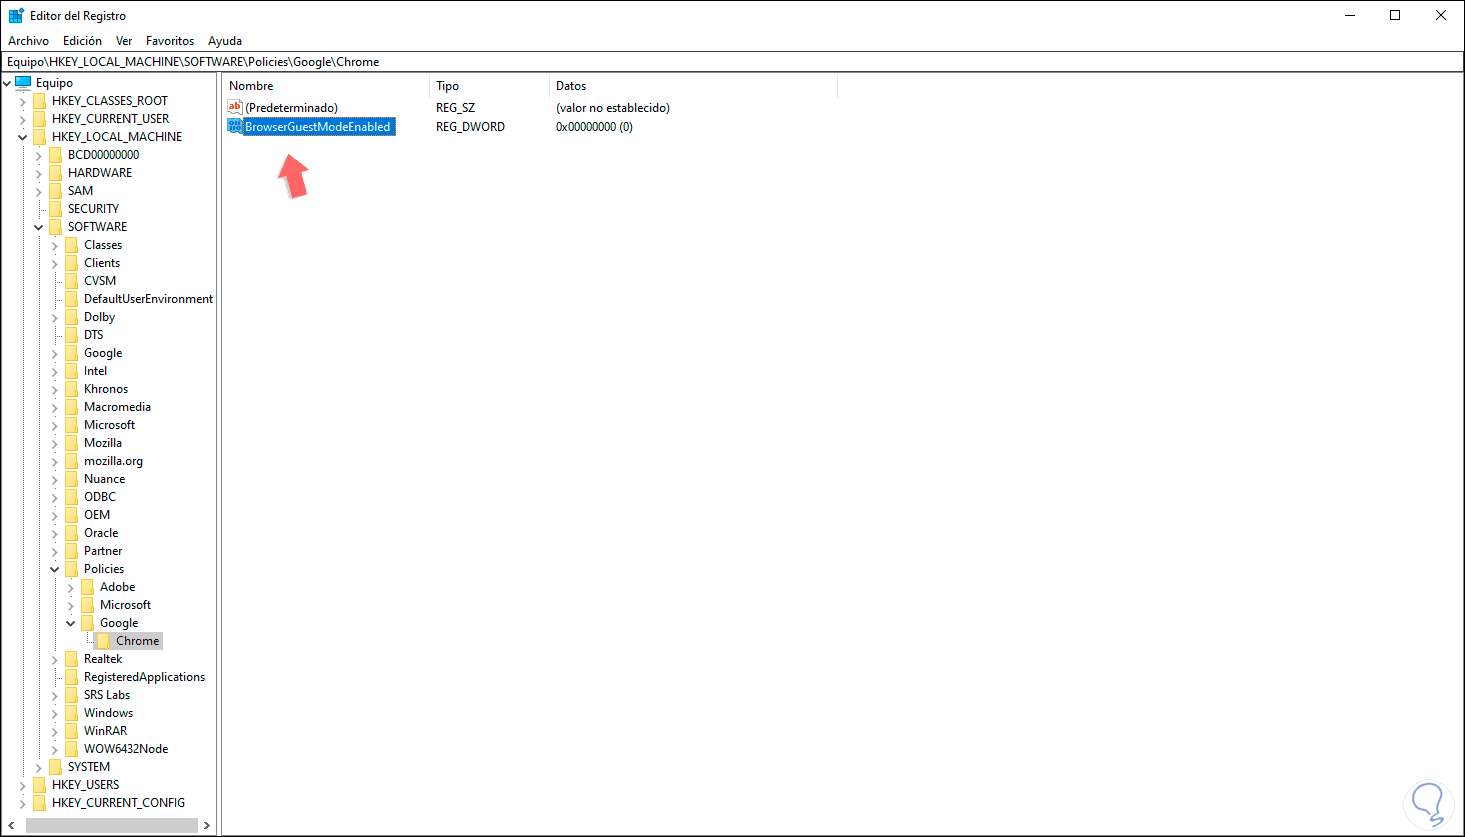Click the Adobe folder icon
The height and width of the screenshot is (837, 1465).
pyautogui.click(x=87, y=587)
